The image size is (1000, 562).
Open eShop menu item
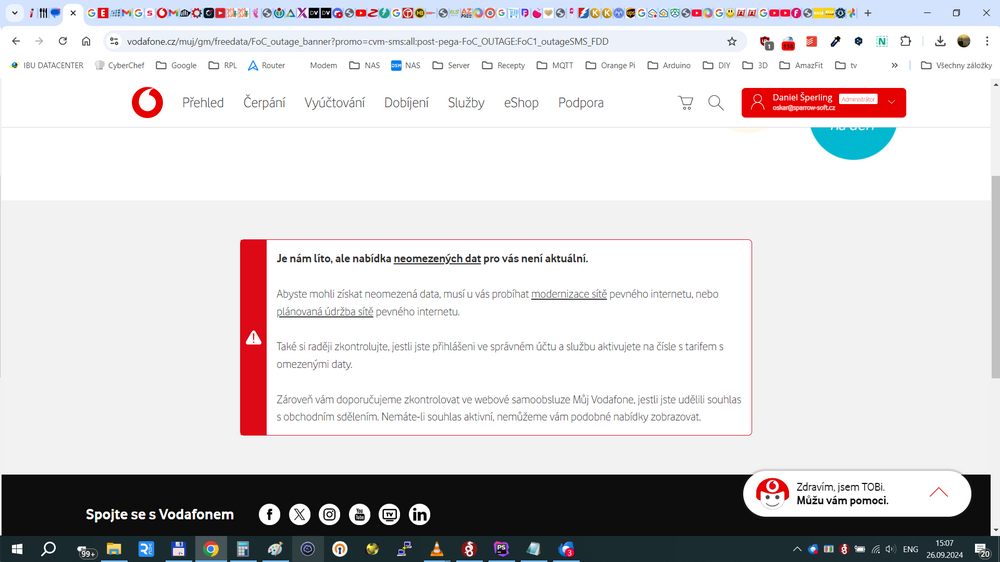(x=521, y=103)
